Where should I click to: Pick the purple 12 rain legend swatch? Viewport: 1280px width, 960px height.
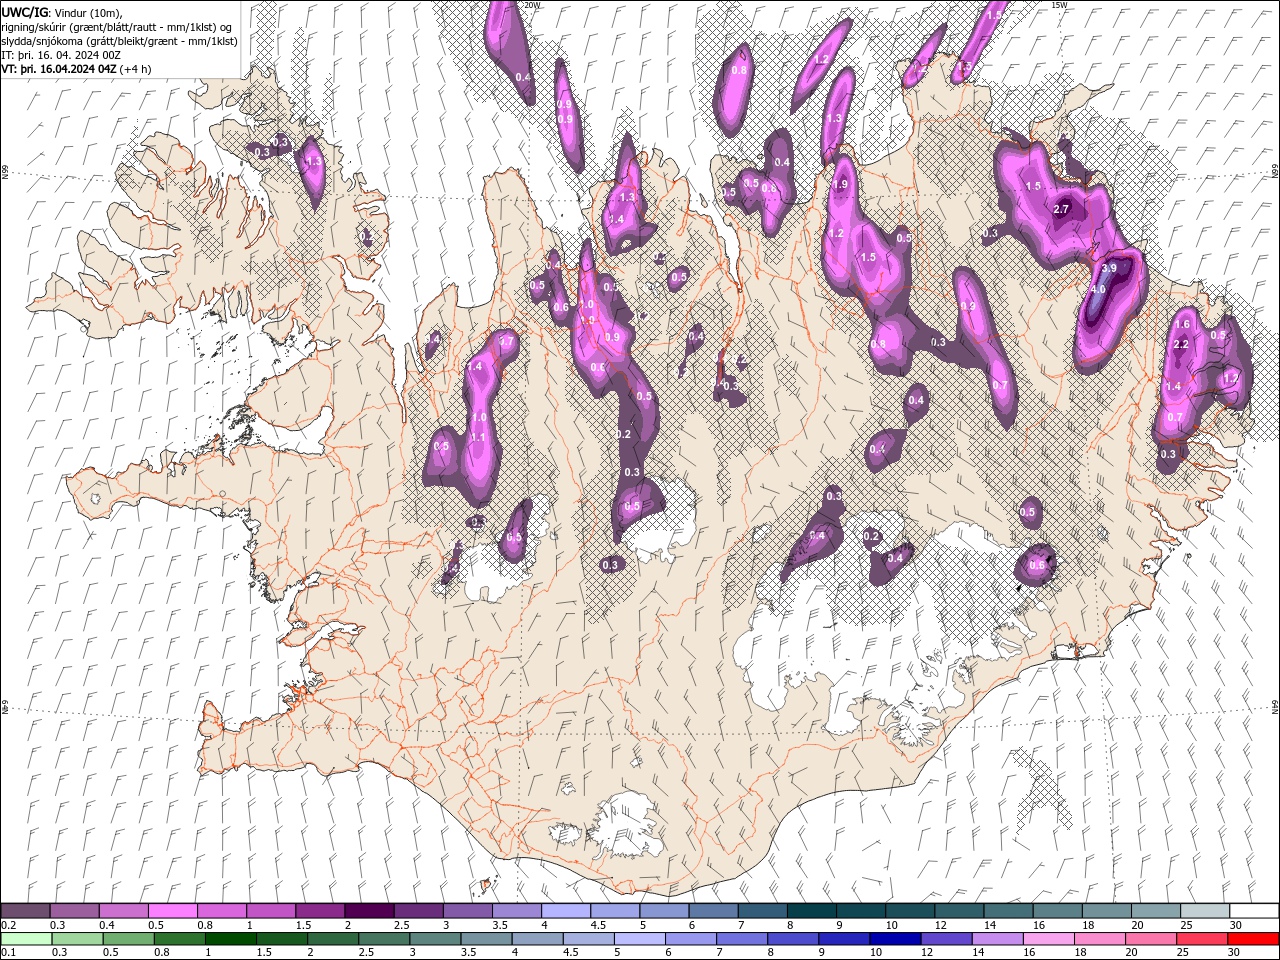[x=945, y=939]
